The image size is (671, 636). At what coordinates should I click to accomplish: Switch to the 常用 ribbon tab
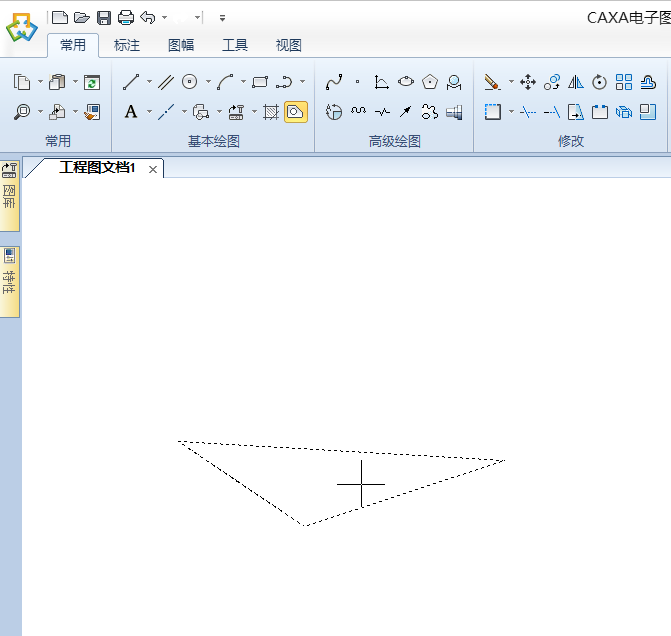click(73, 45)
